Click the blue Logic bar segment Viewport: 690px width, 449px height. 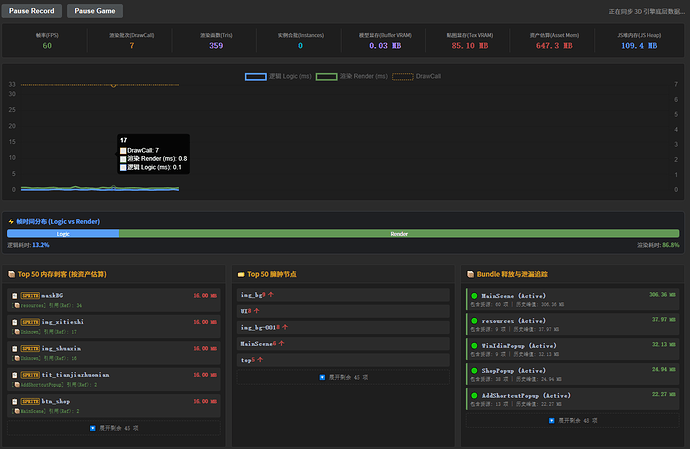point(63,234)
